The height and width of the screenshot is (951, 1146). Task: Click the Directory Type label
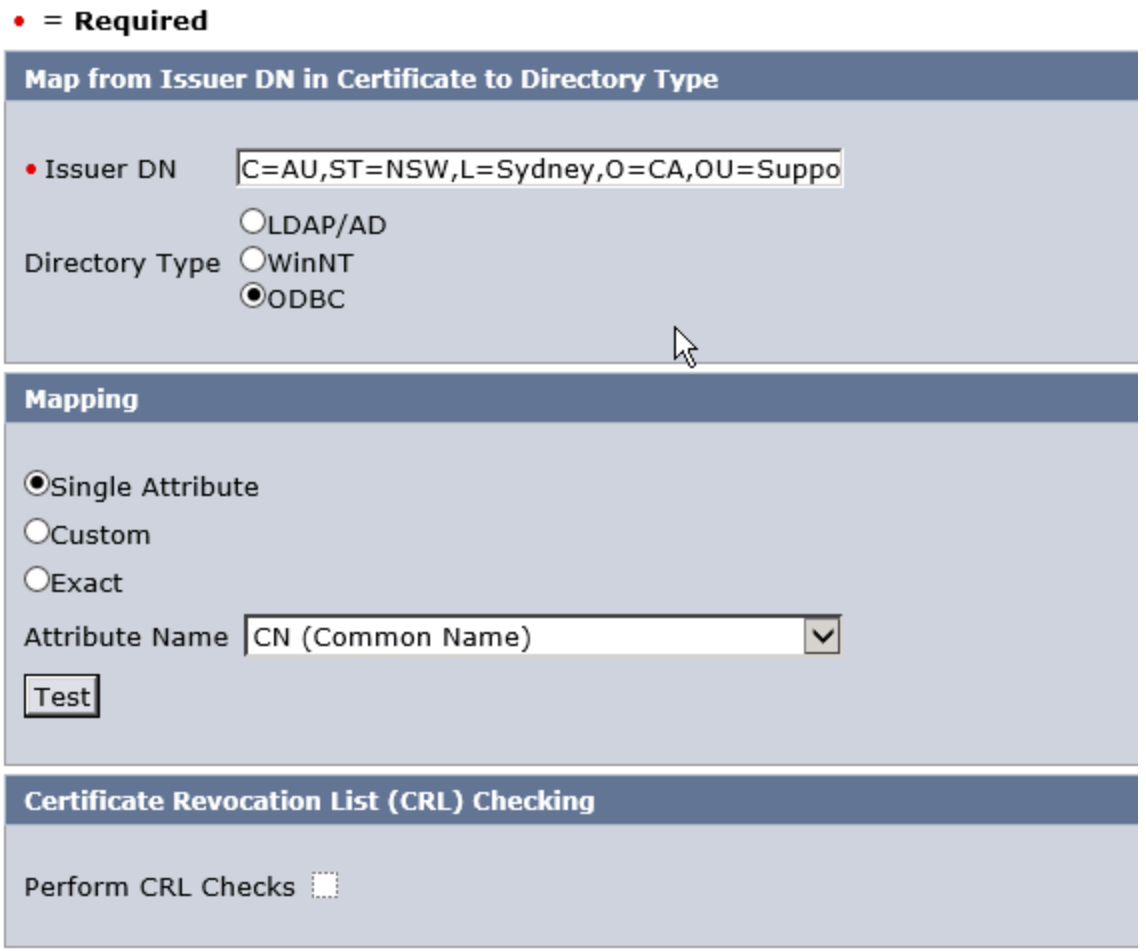click(122, 263)
